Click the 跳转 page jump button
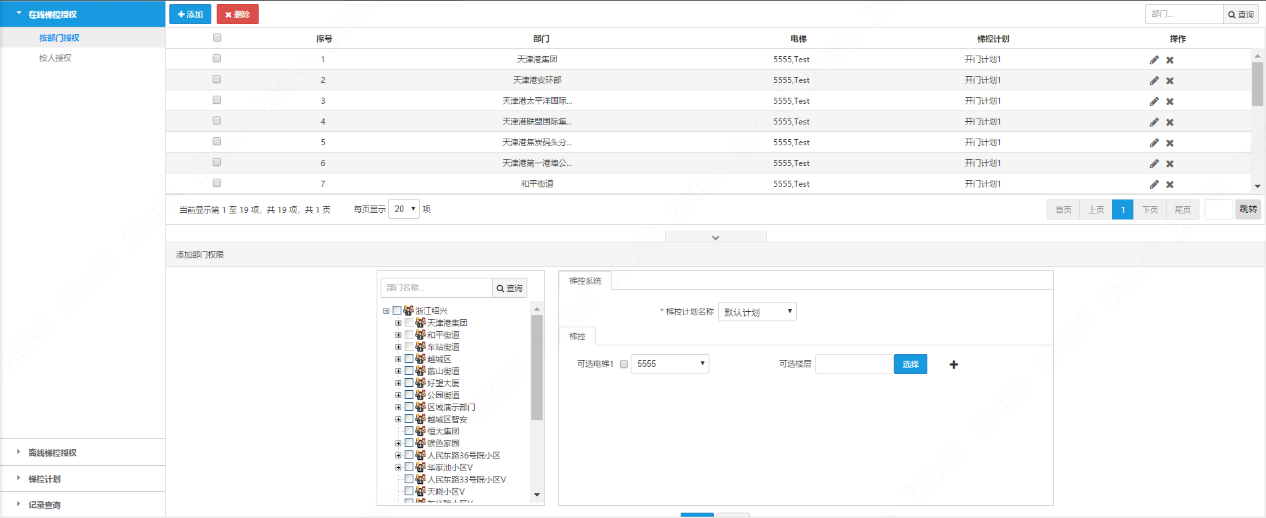1266x518 pixels. click(1247, 209)
